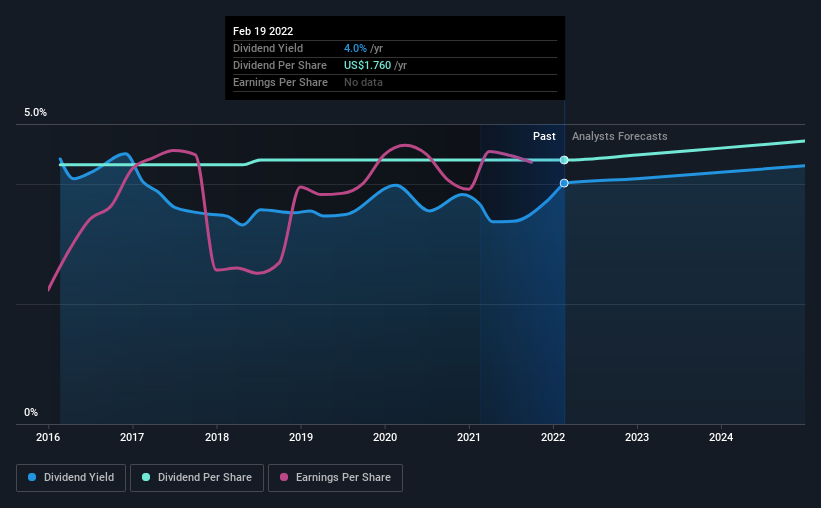Click the 2024 x-axis label
Viewport: 821px width, 508px height.
click(721, 437)
